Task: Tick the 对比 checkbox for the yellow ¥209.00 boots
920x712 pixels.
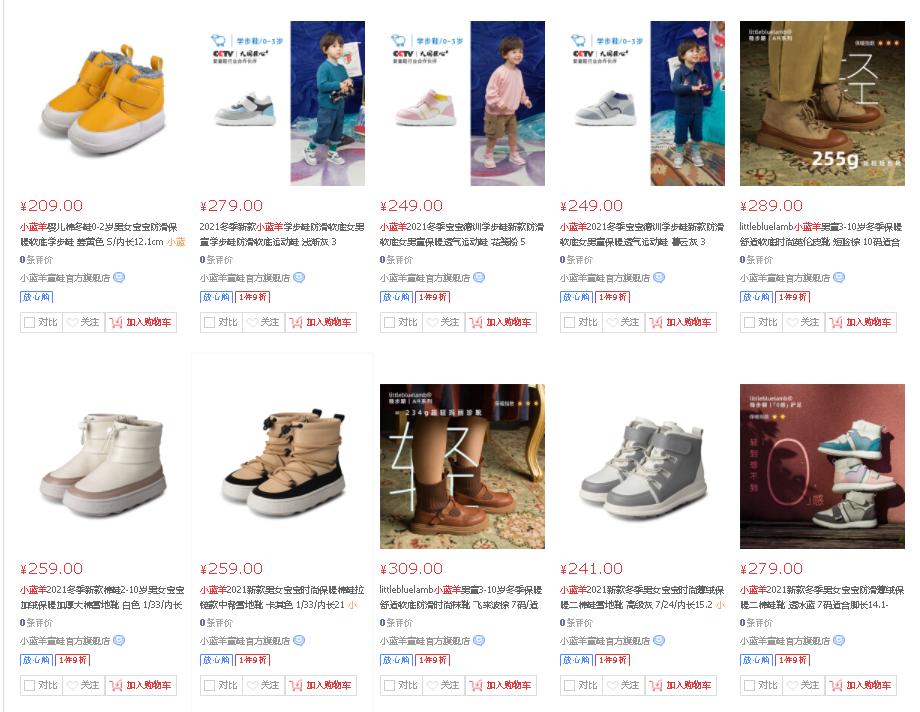Action: click(x=29, y=322)
